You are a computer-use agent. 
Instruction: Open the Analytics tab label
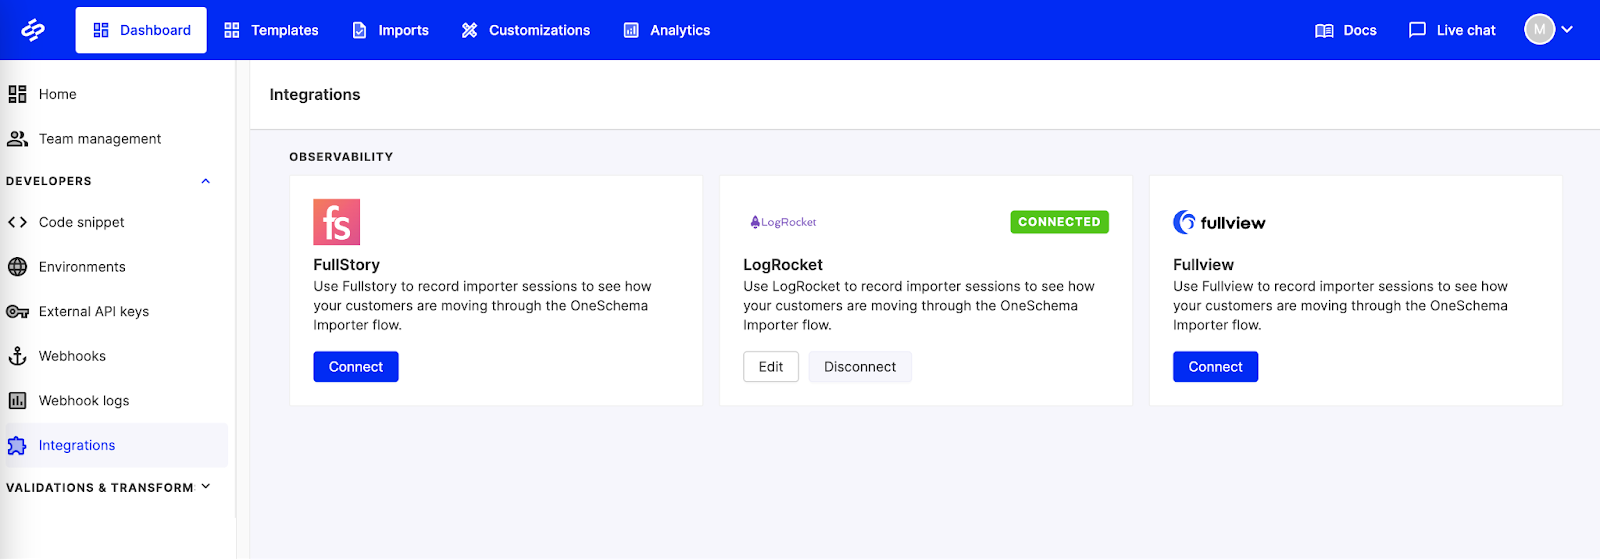680,30
